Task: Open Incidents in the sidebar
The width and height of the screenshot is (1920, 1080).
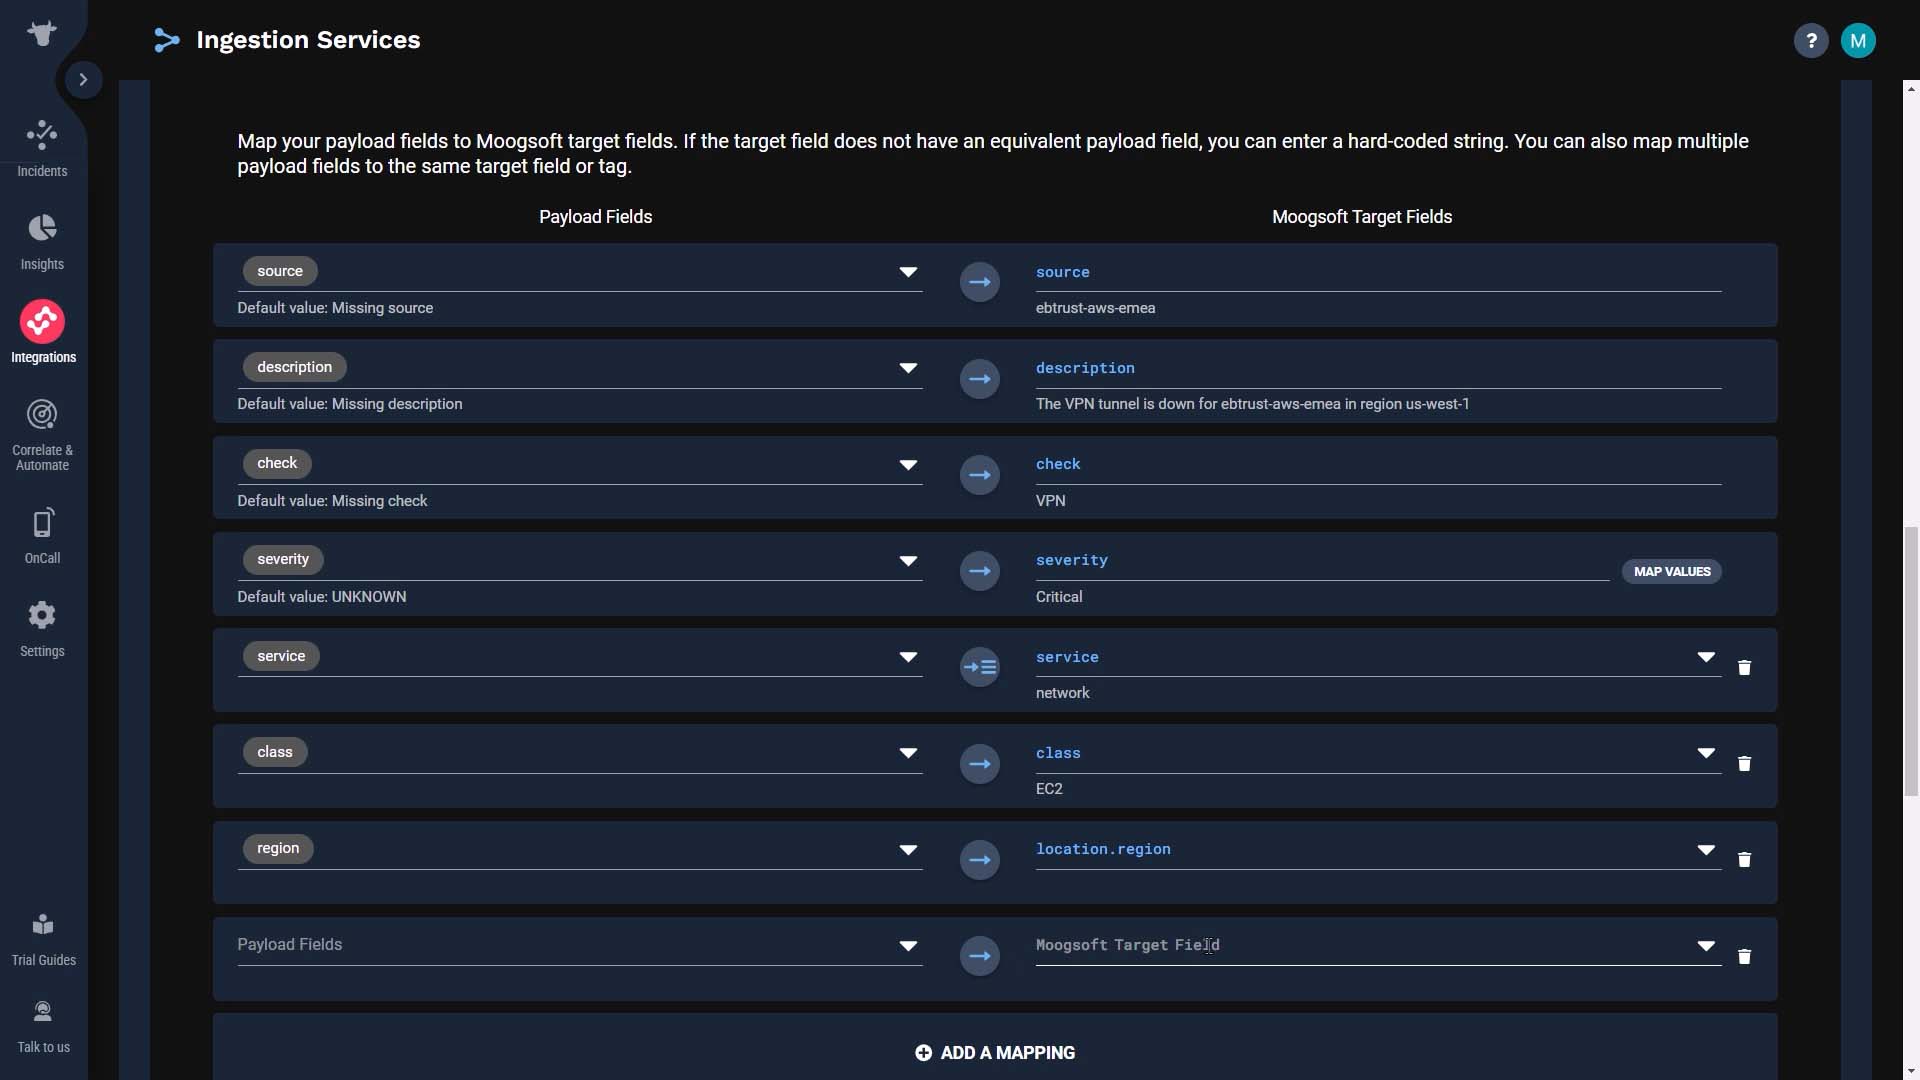Action: pos(42,149)
